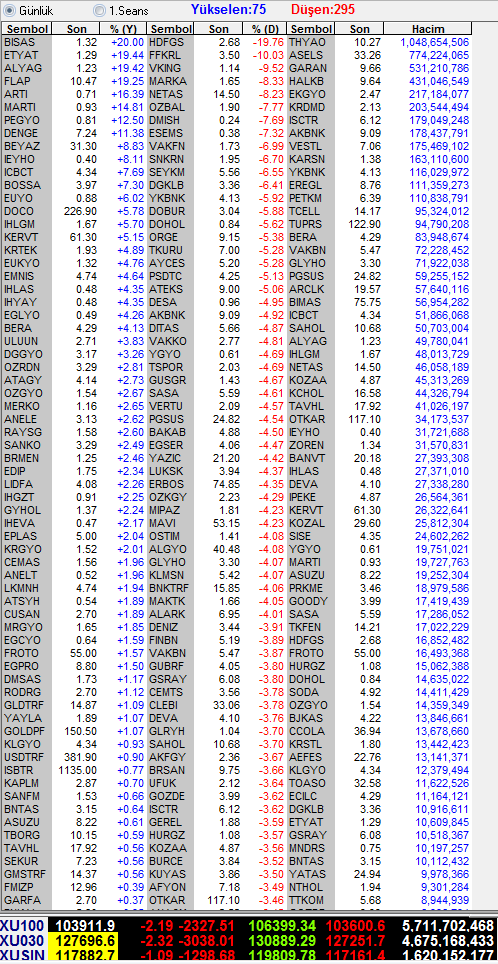Select the FROTO row in gainers list
This screenshot has width=498, height=964.
74,653
